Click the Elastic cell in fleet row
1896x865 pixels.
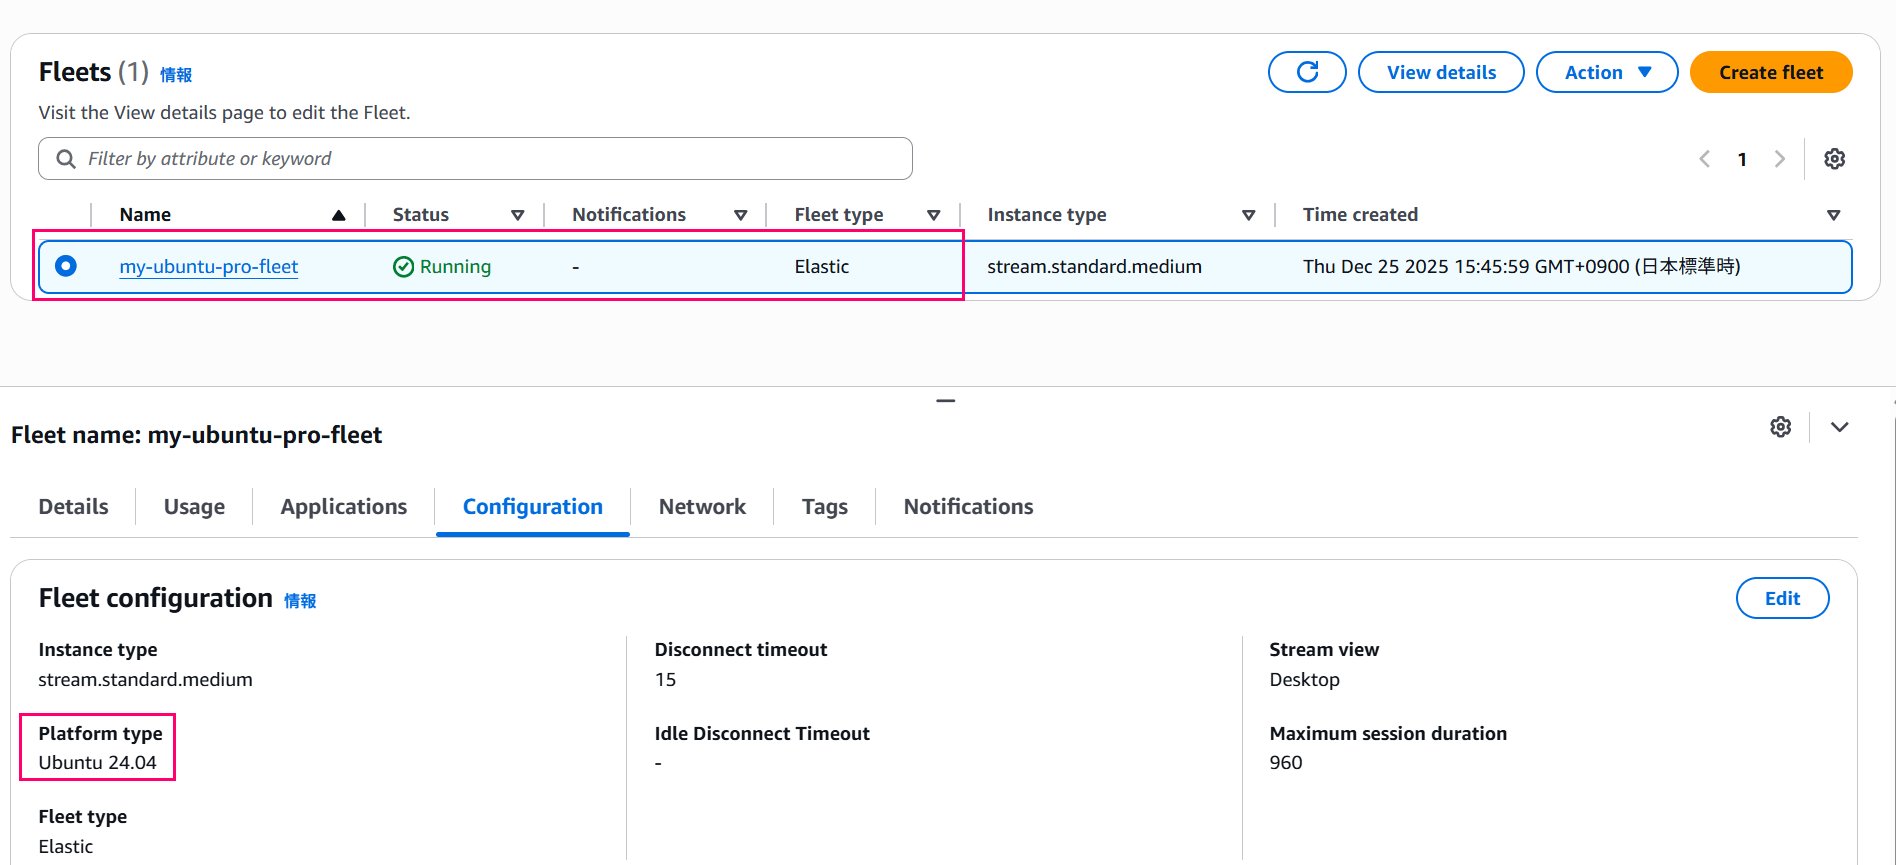821,266
